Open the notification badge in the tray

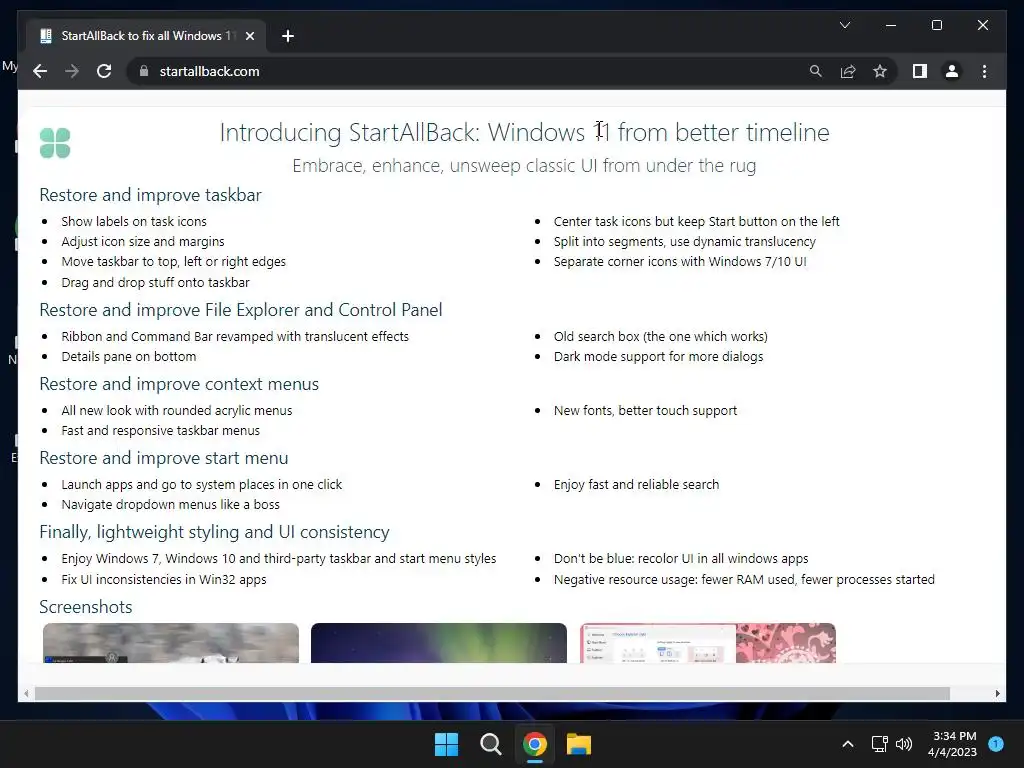[x=996, y=744]
